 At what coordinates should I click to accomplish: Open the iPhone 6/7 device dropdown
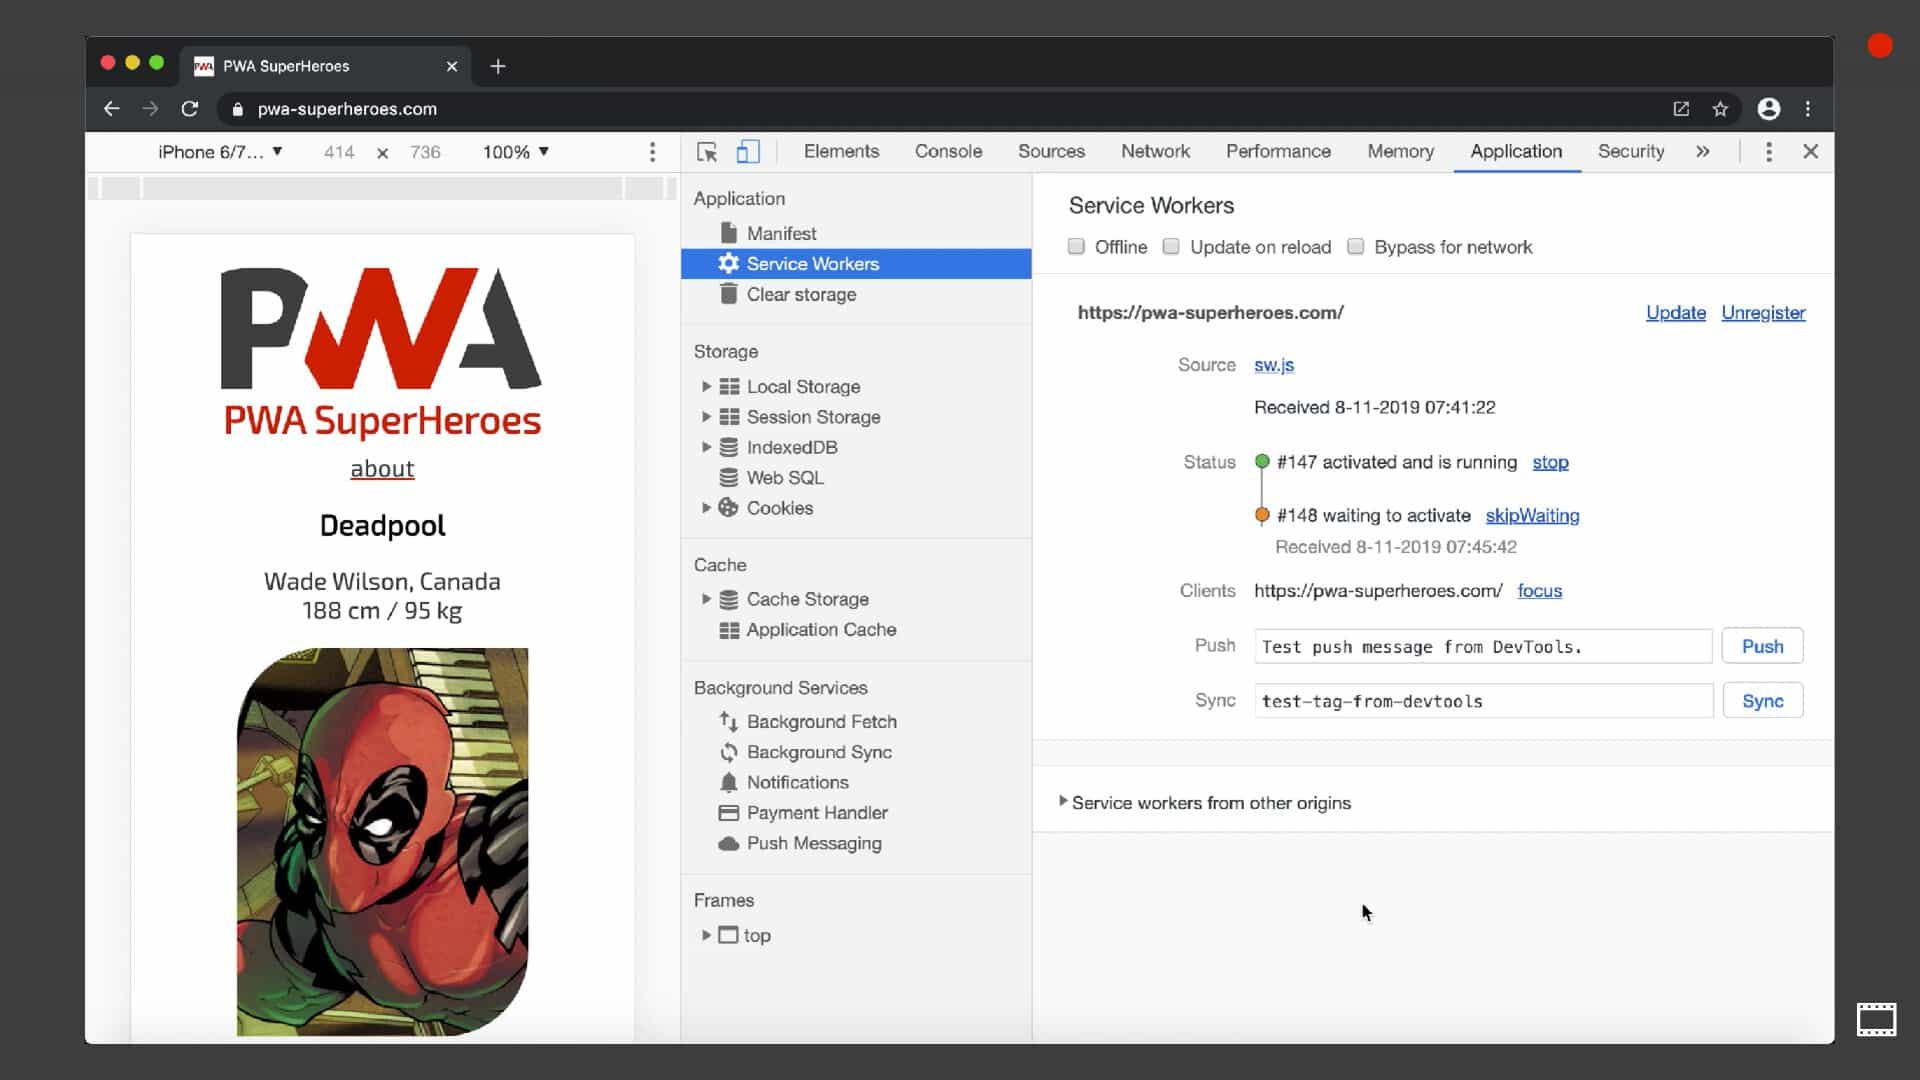[220, 152]
